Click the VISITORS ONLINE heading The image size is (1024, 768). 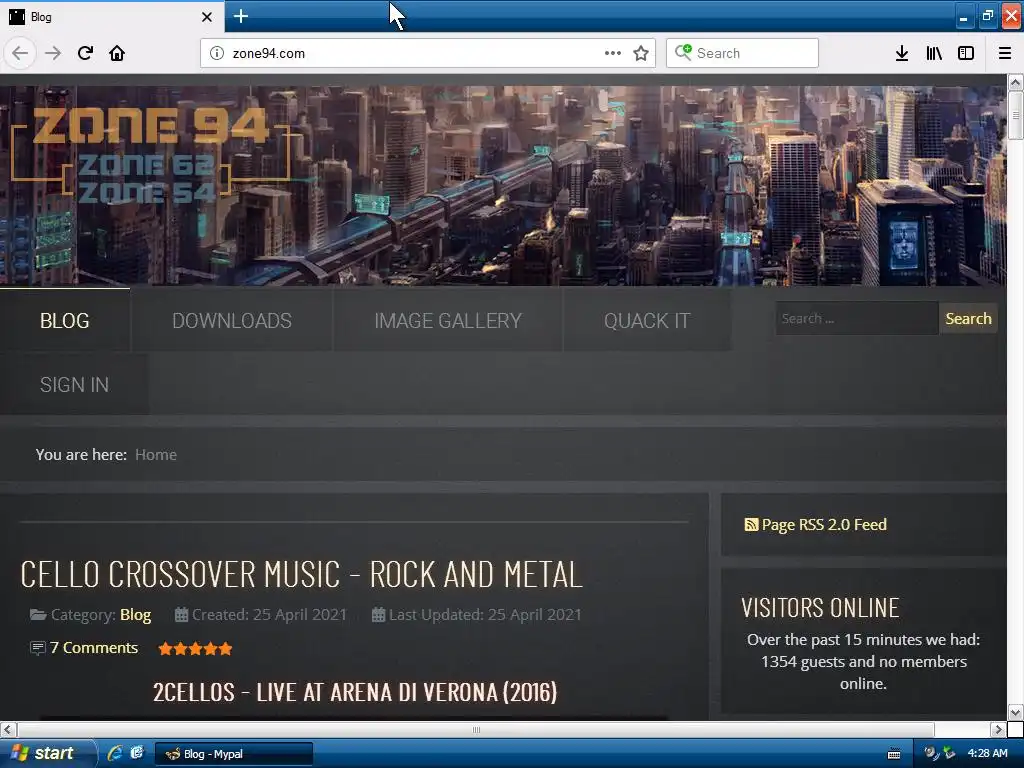[x=820, y=607]
